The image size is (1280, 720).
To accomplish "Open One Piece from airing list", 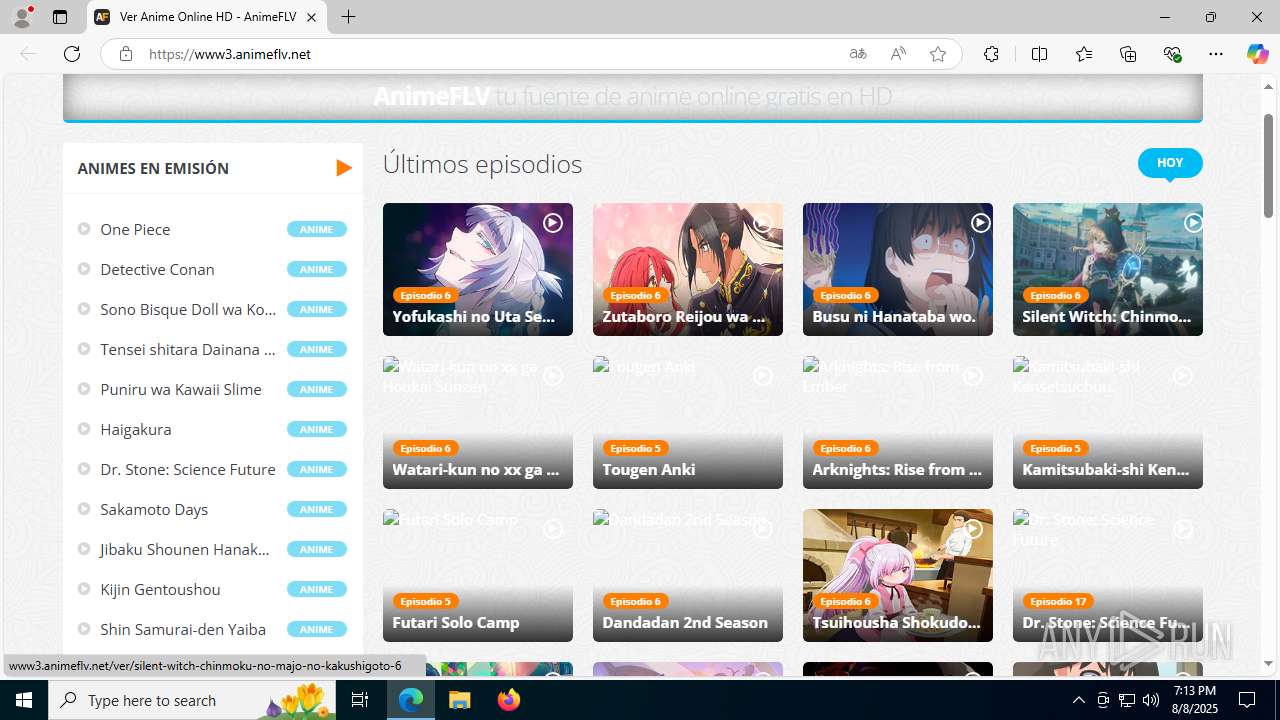I will (x=135, y=229).
